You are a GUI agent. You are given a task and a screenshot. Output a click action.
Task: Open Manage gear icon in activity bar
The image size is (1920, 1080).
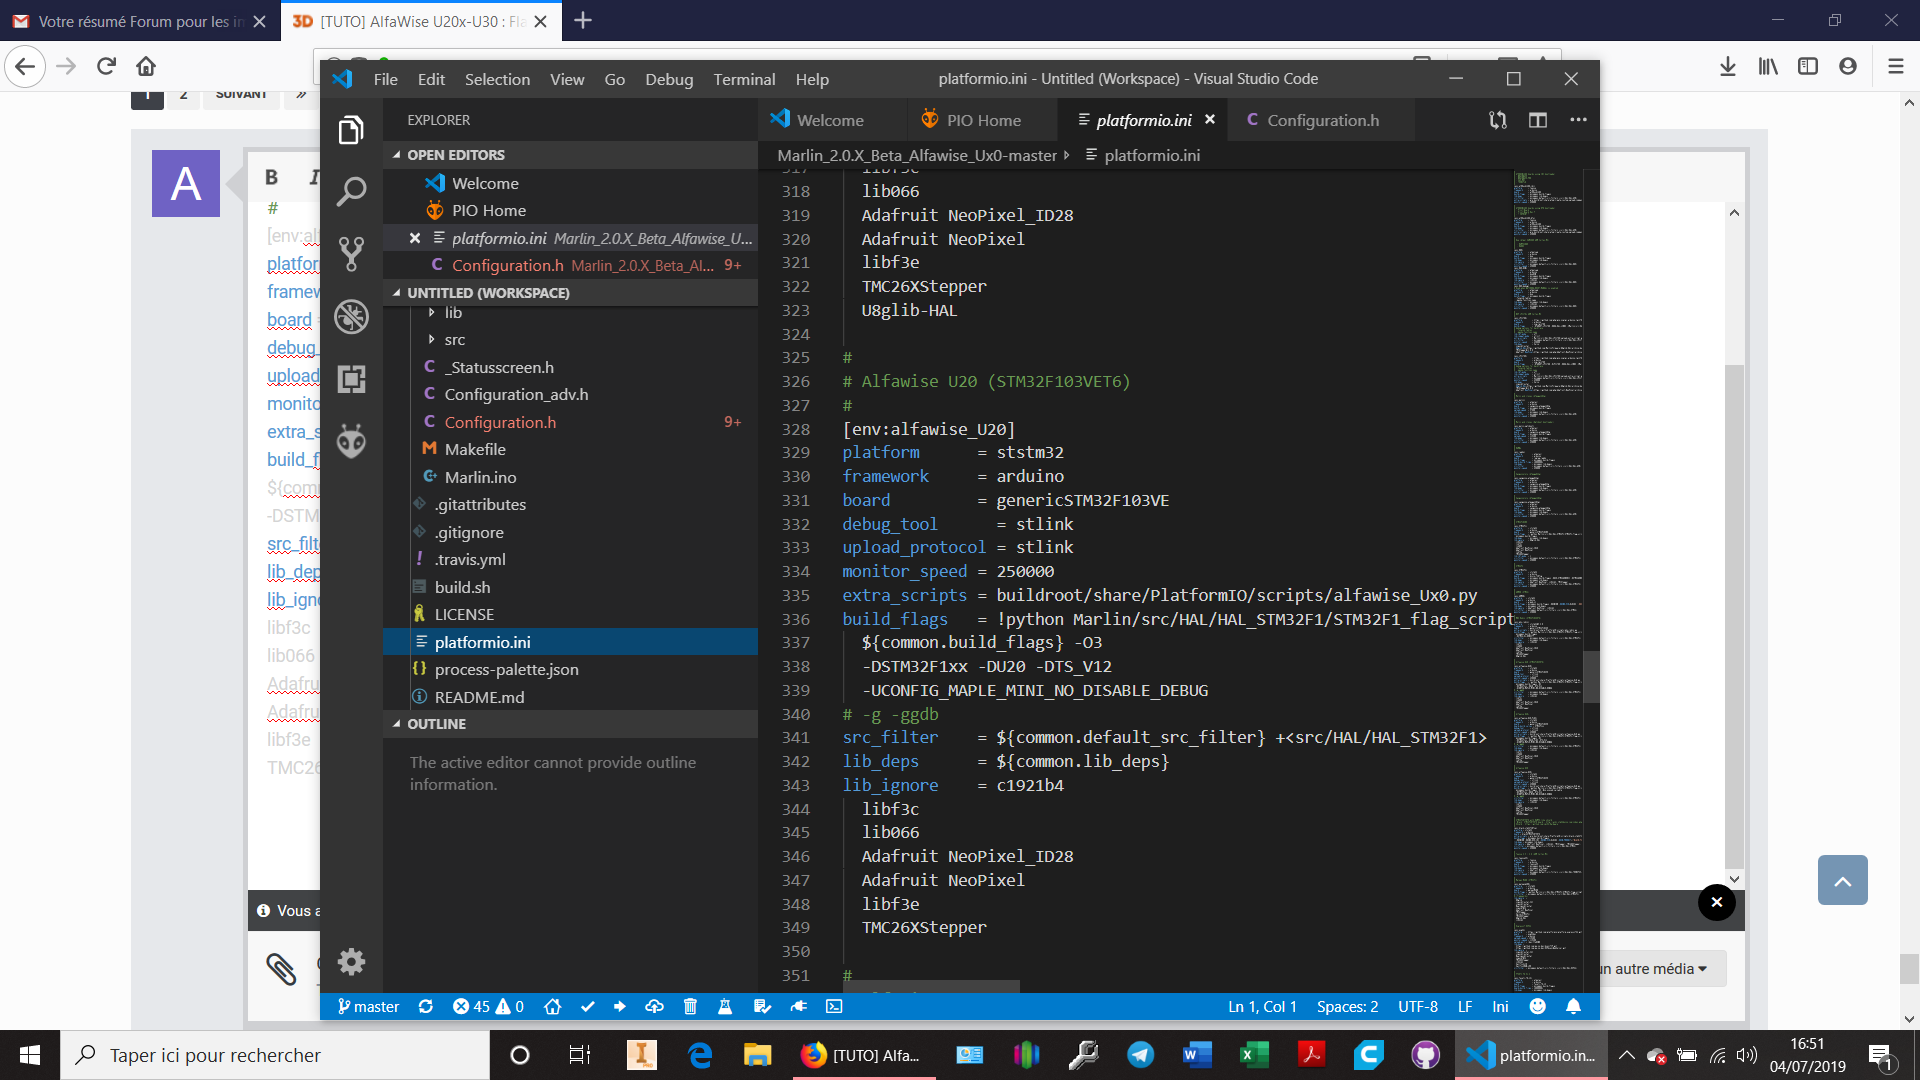click(x=351, y=962)
